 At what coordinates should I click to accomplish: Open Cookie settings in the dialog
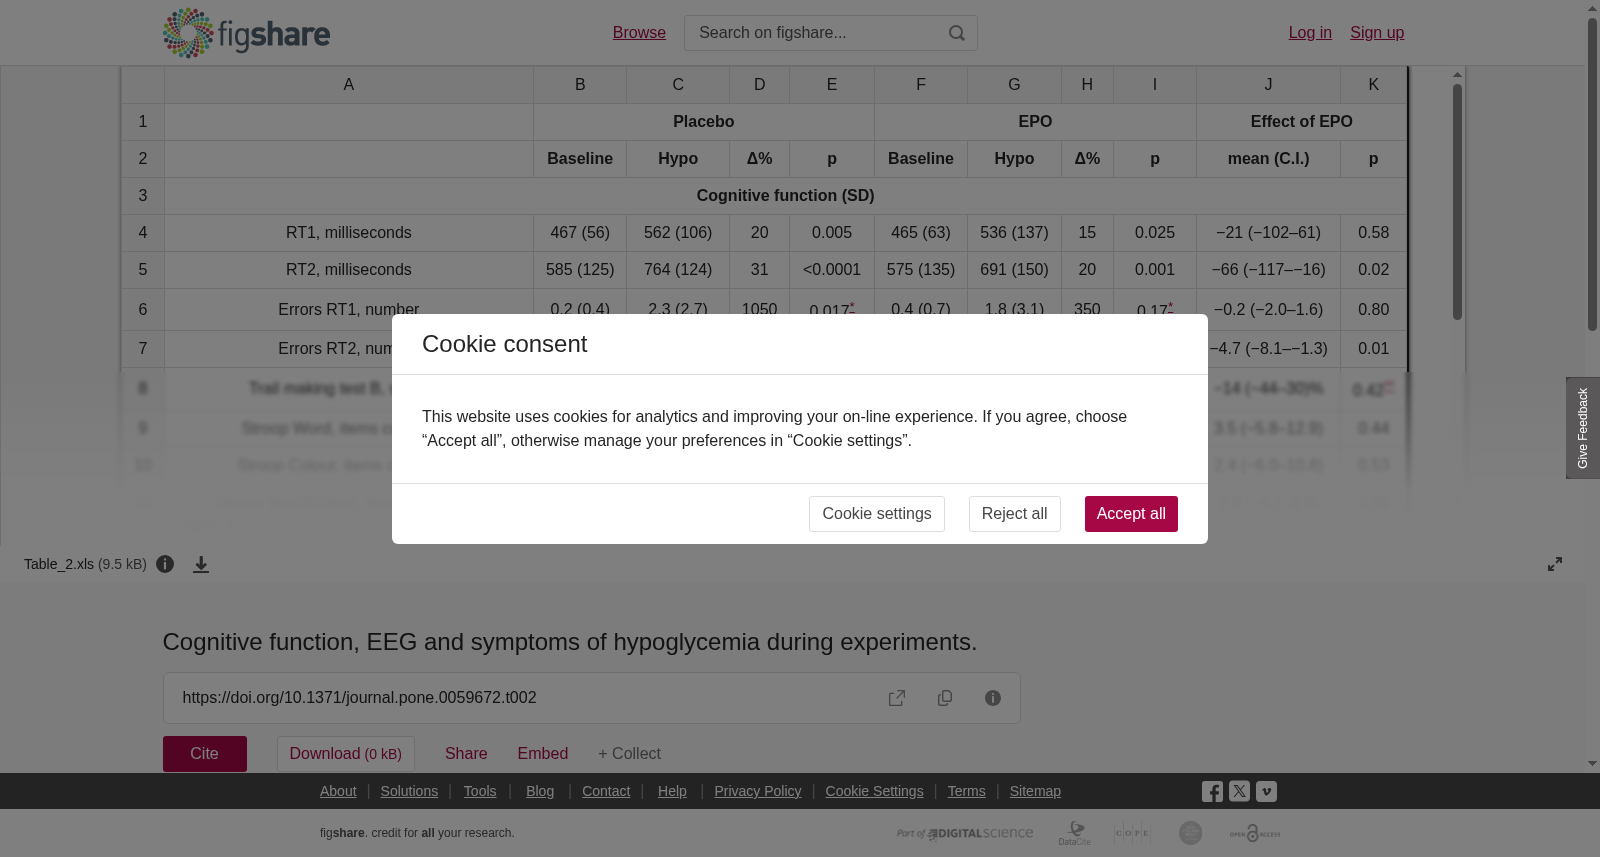[x=877, y=514]
